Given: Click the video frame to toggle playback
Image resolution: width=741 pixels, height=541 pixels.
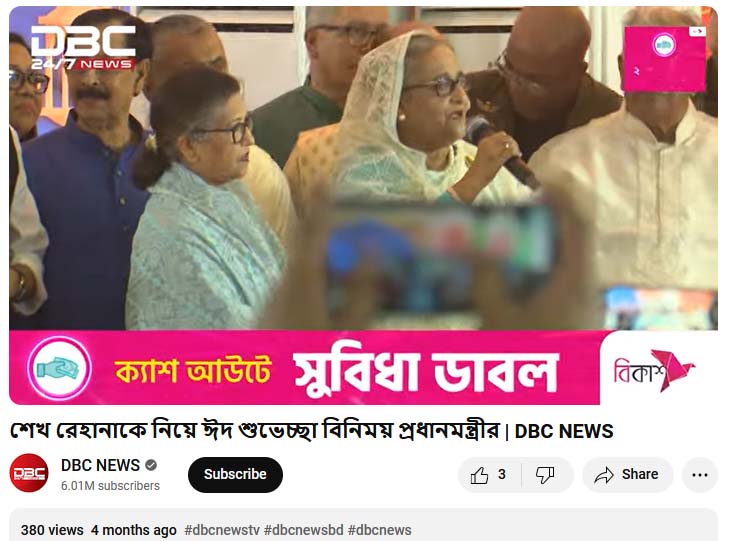Looking at the screenshot, I should click(x=363, y=168).
